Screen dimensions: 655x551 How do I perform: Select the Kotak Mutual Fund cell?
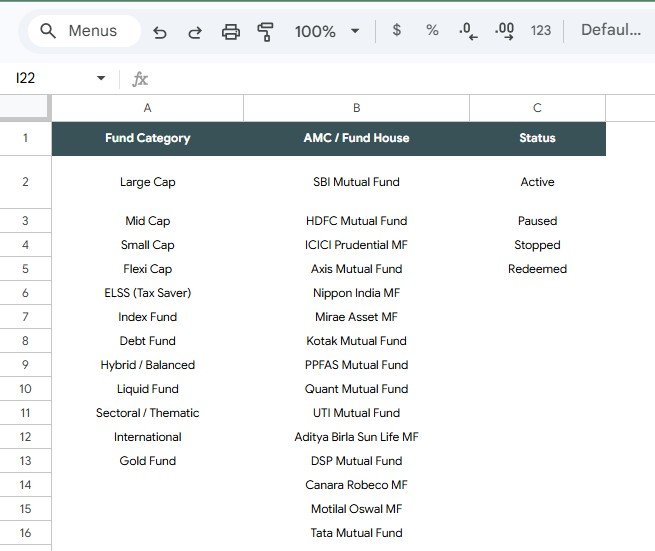coord(356,341)
